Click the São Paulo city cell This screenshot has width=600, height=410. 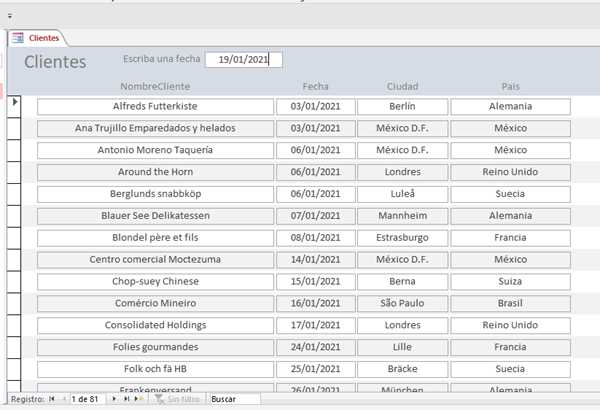coord(403,303)
